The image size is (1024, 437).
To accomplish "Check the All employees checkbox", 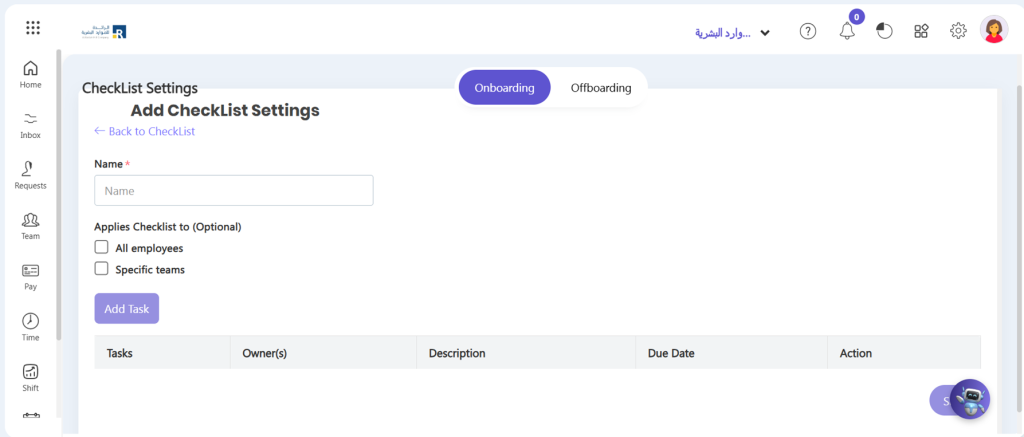I will (101, 248).
